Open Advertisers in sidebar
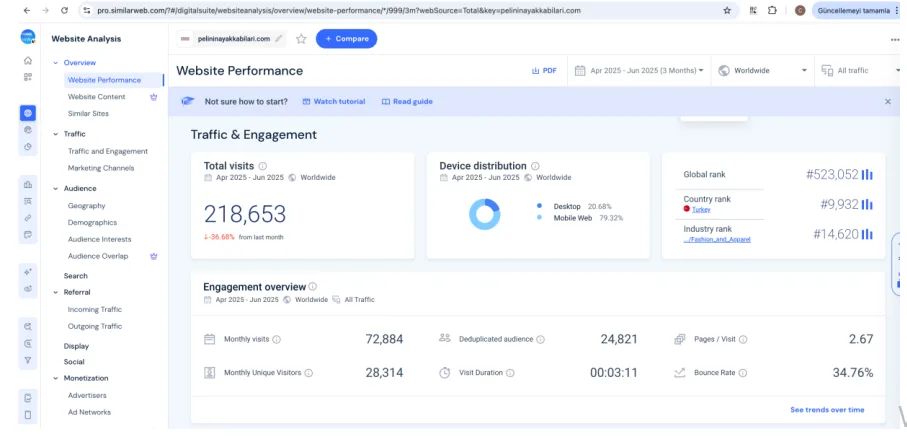Viewport: 907px width, 436px height. click(x=87, y=396)
